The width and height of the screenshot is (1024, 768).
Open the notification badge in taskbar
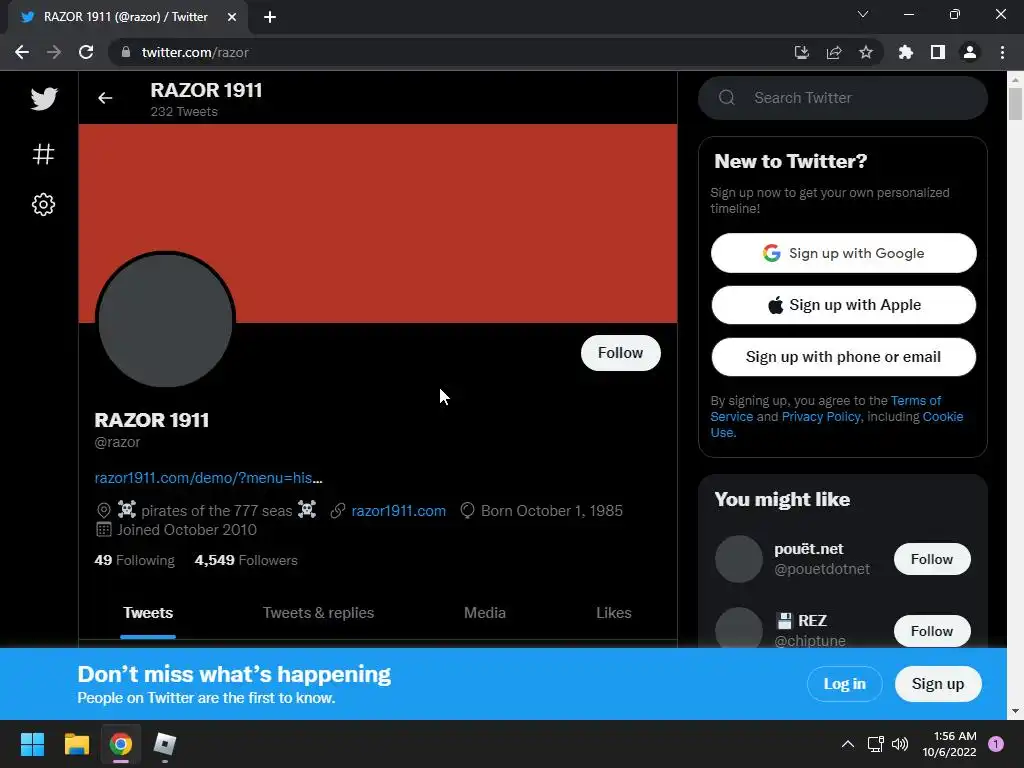pyautogui.click(x=996, y=744)
